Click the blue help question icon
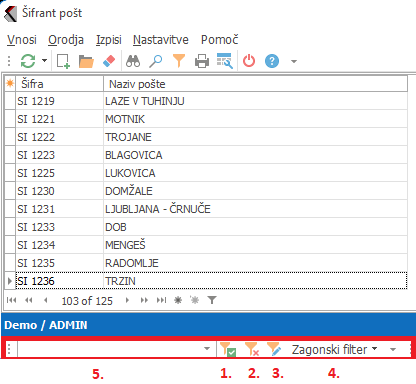This screenshot has width=416, height=384. [272, 61]
